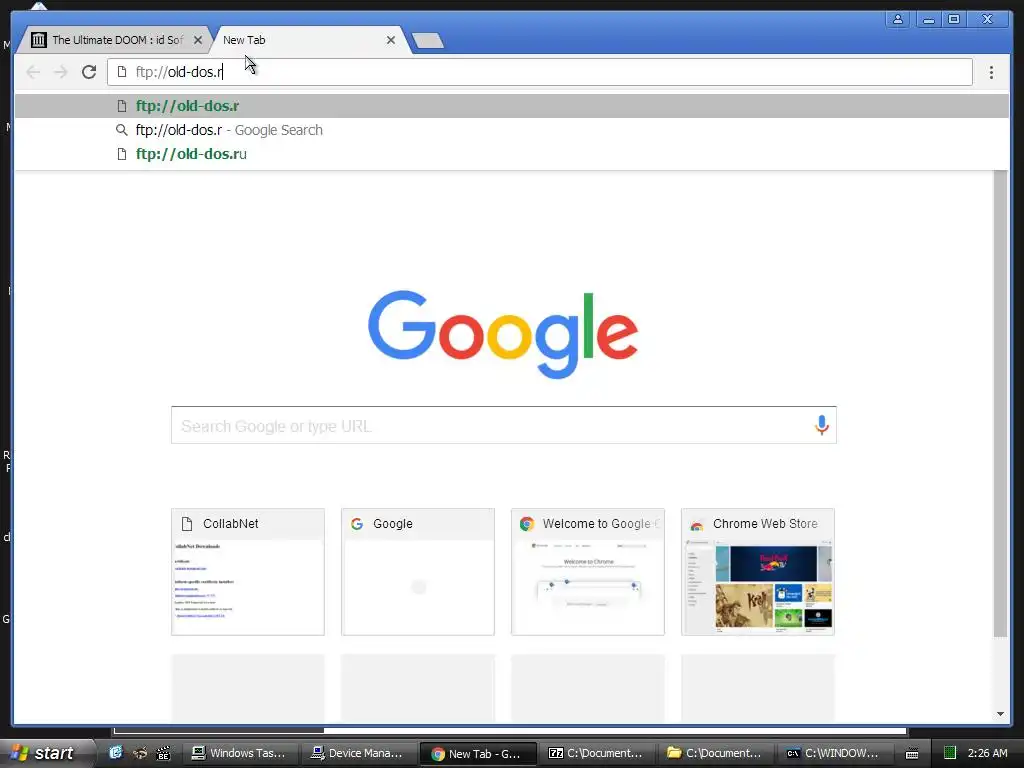Open the Google most-visited tile

[x=418, y=571]
